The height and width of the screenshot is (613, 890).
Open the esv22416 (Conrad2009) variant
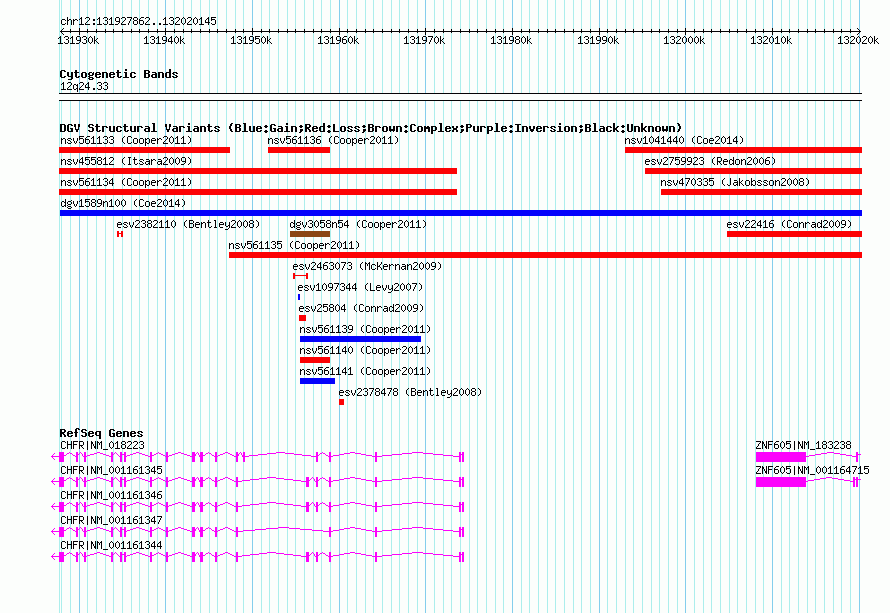coord(790,224)
